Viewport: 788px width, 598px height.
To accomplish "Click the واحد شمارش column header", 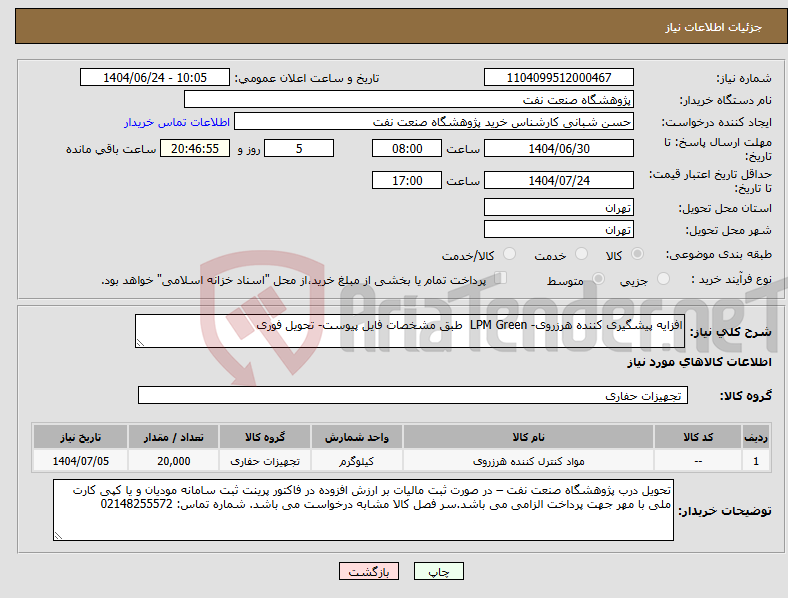I will 356,437.
